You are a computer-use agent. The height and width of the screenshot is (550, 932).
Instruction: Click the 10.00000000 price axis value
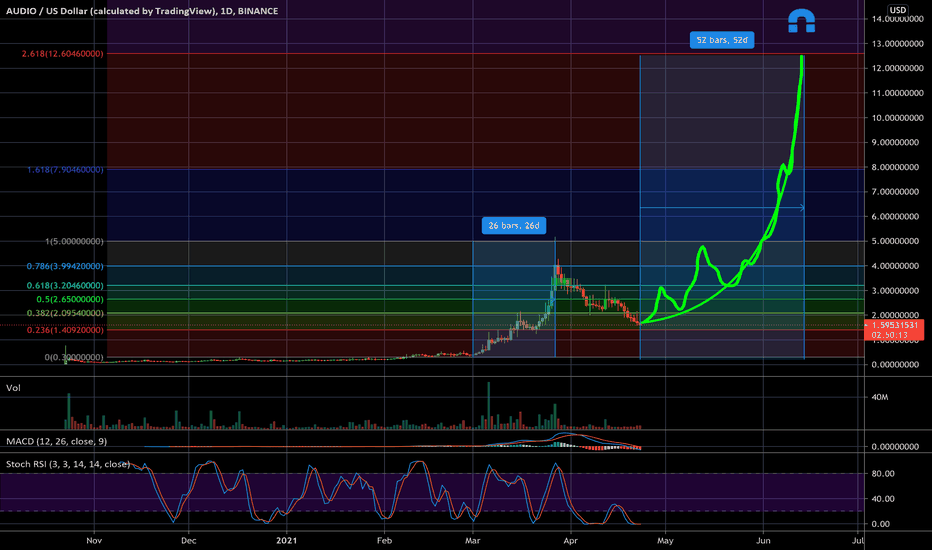click(898, 118)
